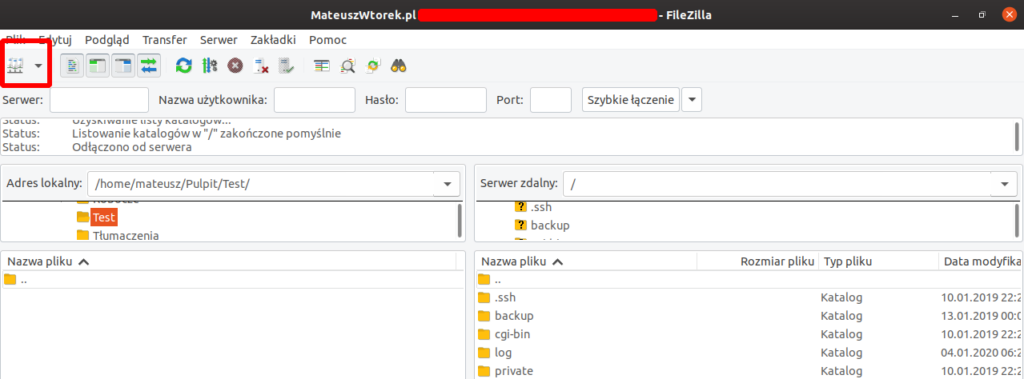
Task: Open the Serwer menu
Action: 219,40
